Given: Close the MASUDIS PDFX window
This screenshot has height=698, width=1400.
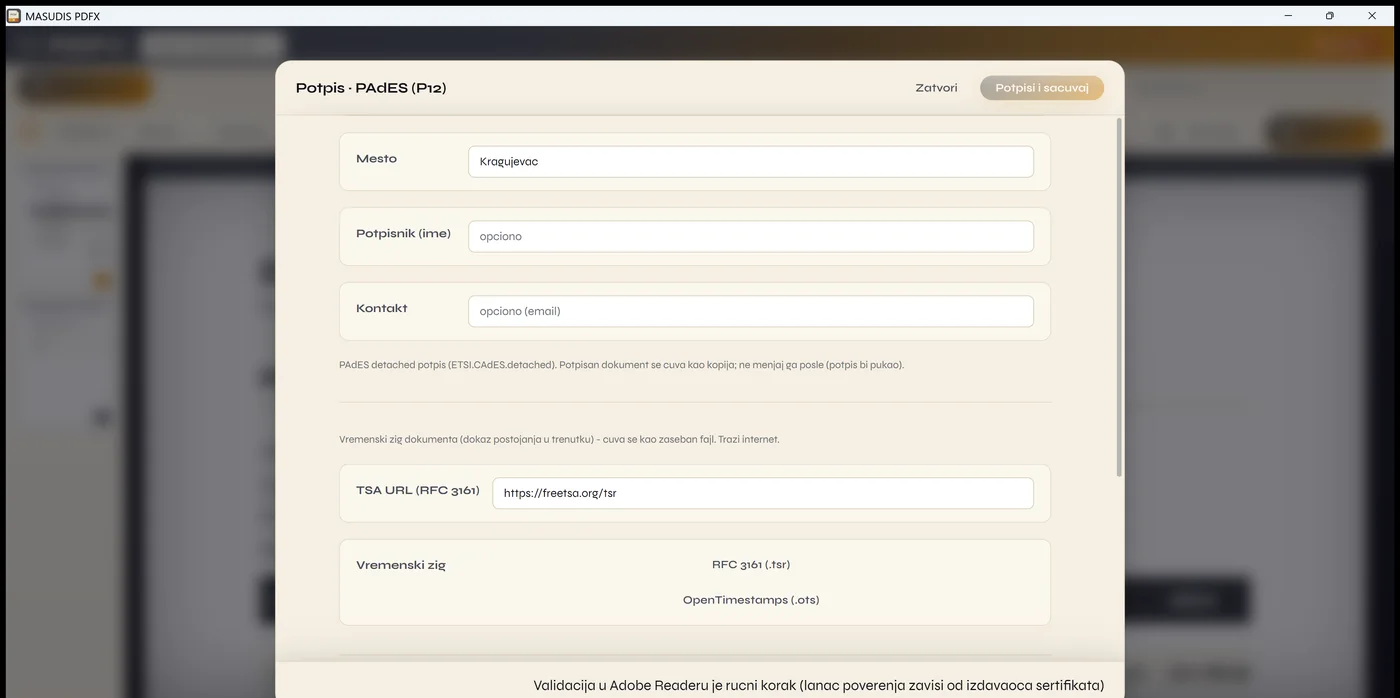Looking at the screenshot, I should (x=1372, y=16).
